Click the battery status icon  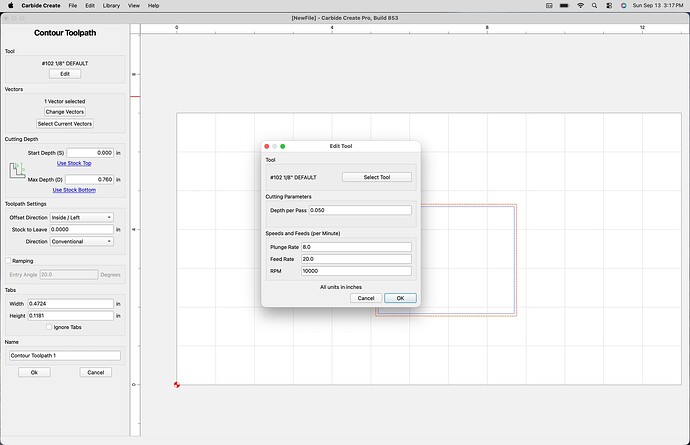pyautogui.click(x=565, y=6)
